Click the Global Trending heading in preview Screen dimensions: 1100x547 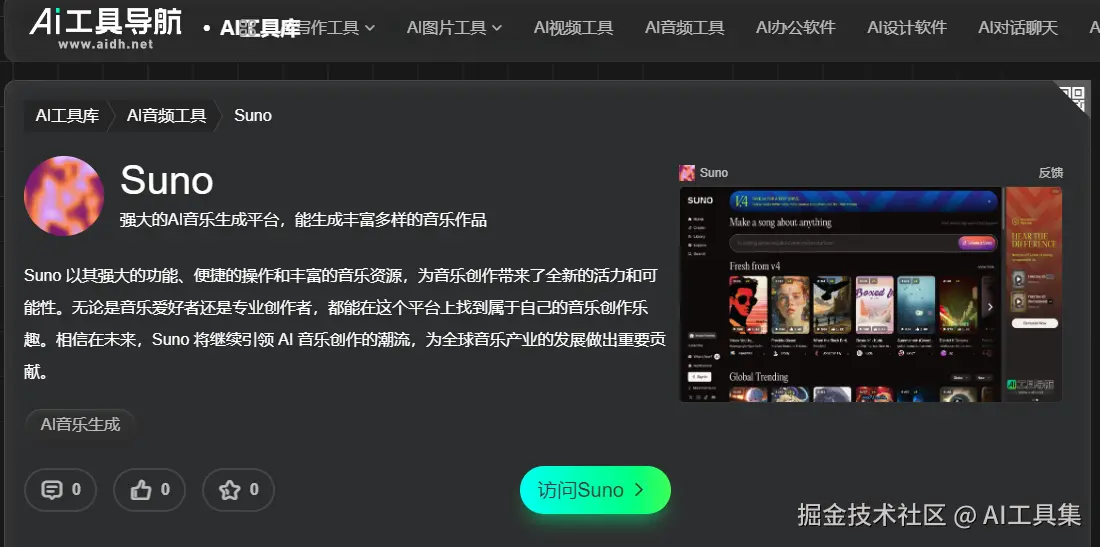758,377
